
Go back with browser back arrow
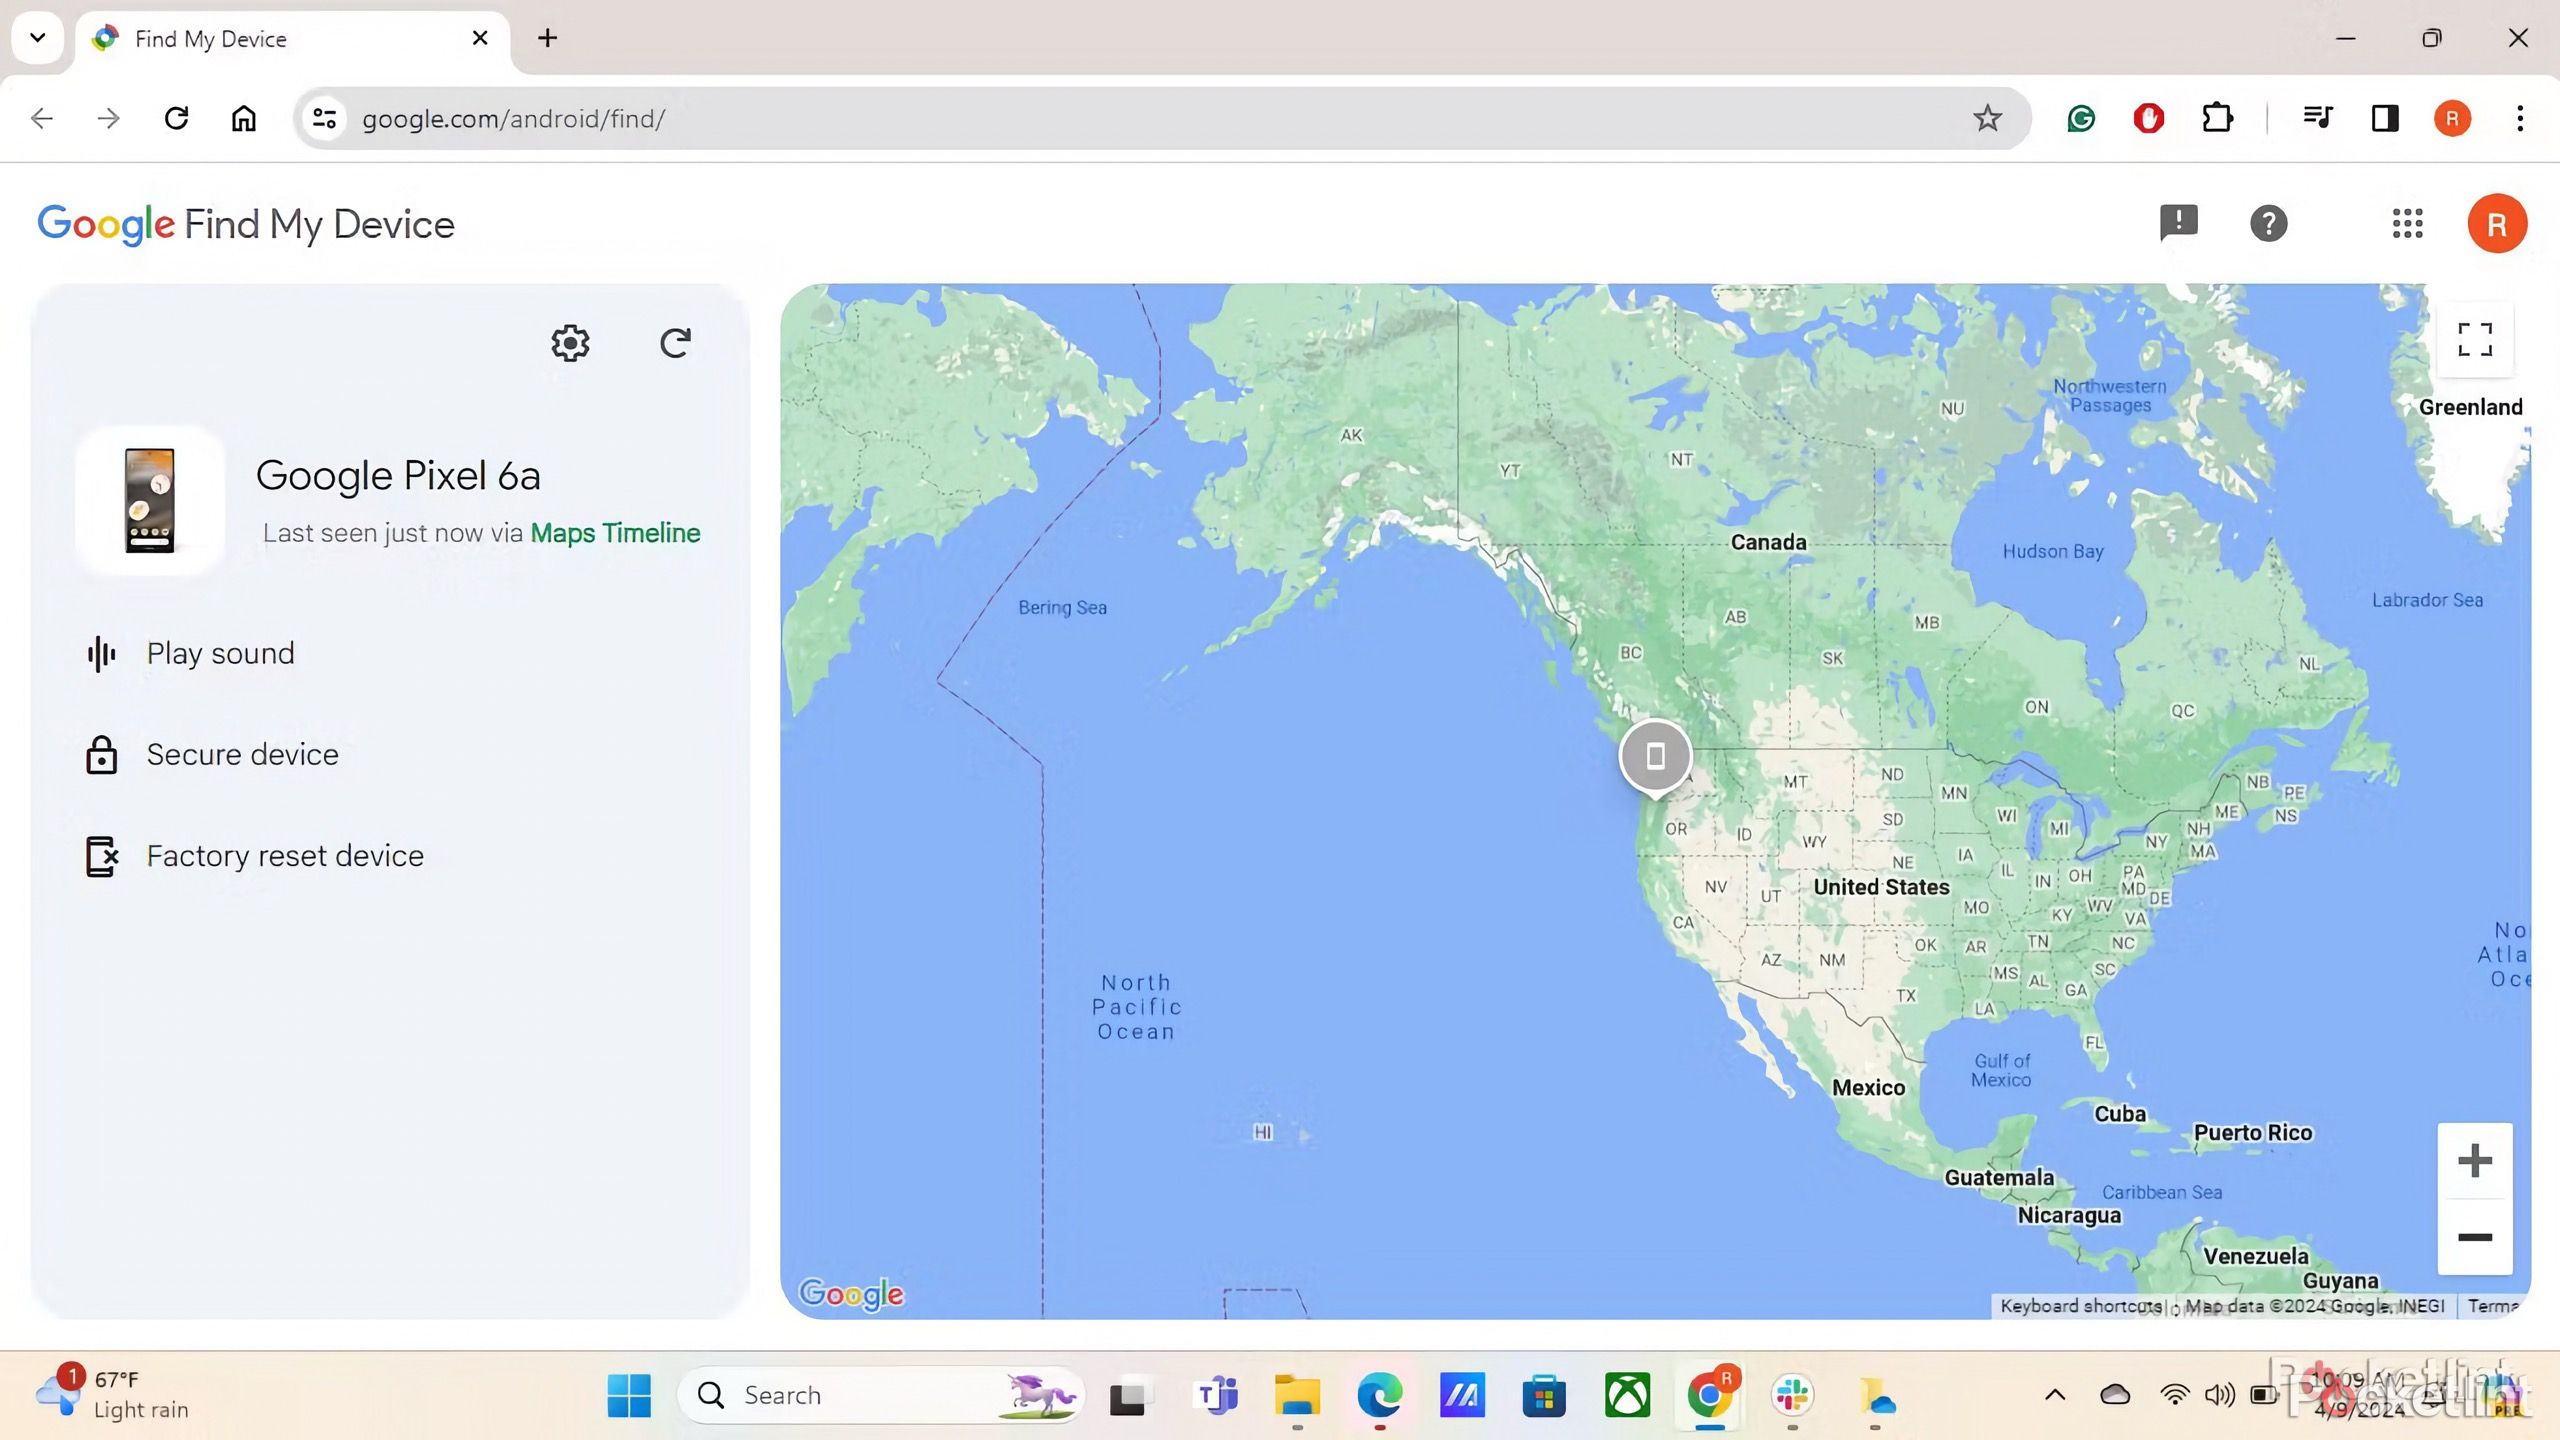click(x=42, y=118)
